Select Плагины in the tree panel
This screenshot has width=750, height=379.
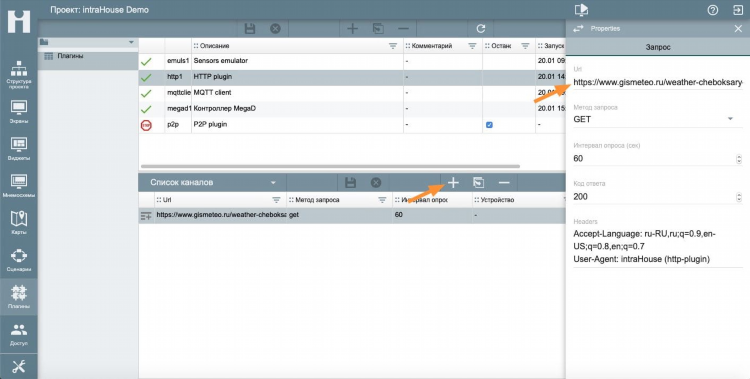[70, 56]
